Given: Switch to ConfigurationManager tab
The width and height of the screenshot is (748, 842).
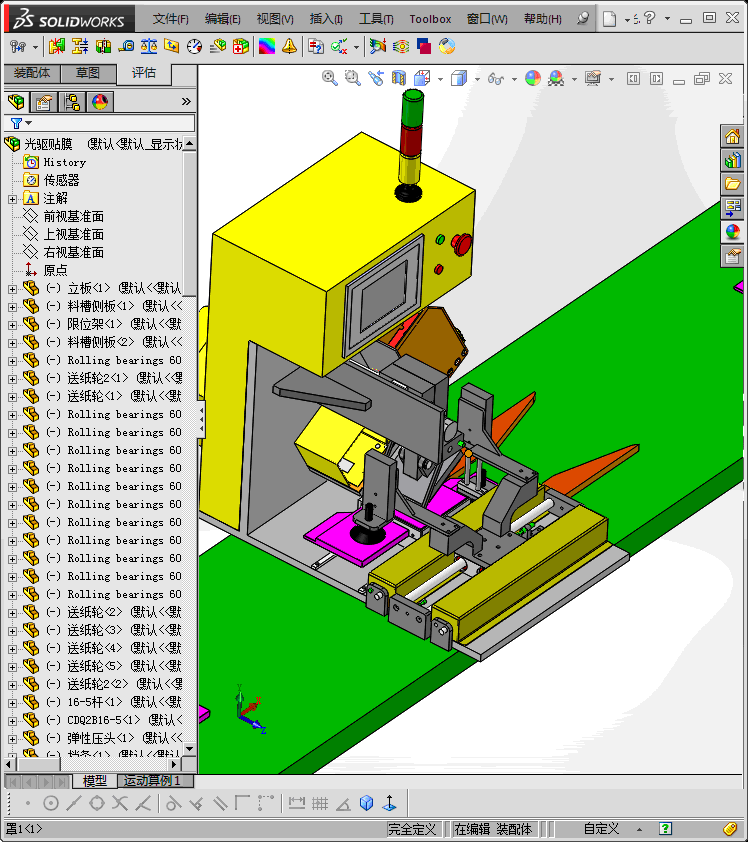Looking at the screenshot, I should point(72,101).
